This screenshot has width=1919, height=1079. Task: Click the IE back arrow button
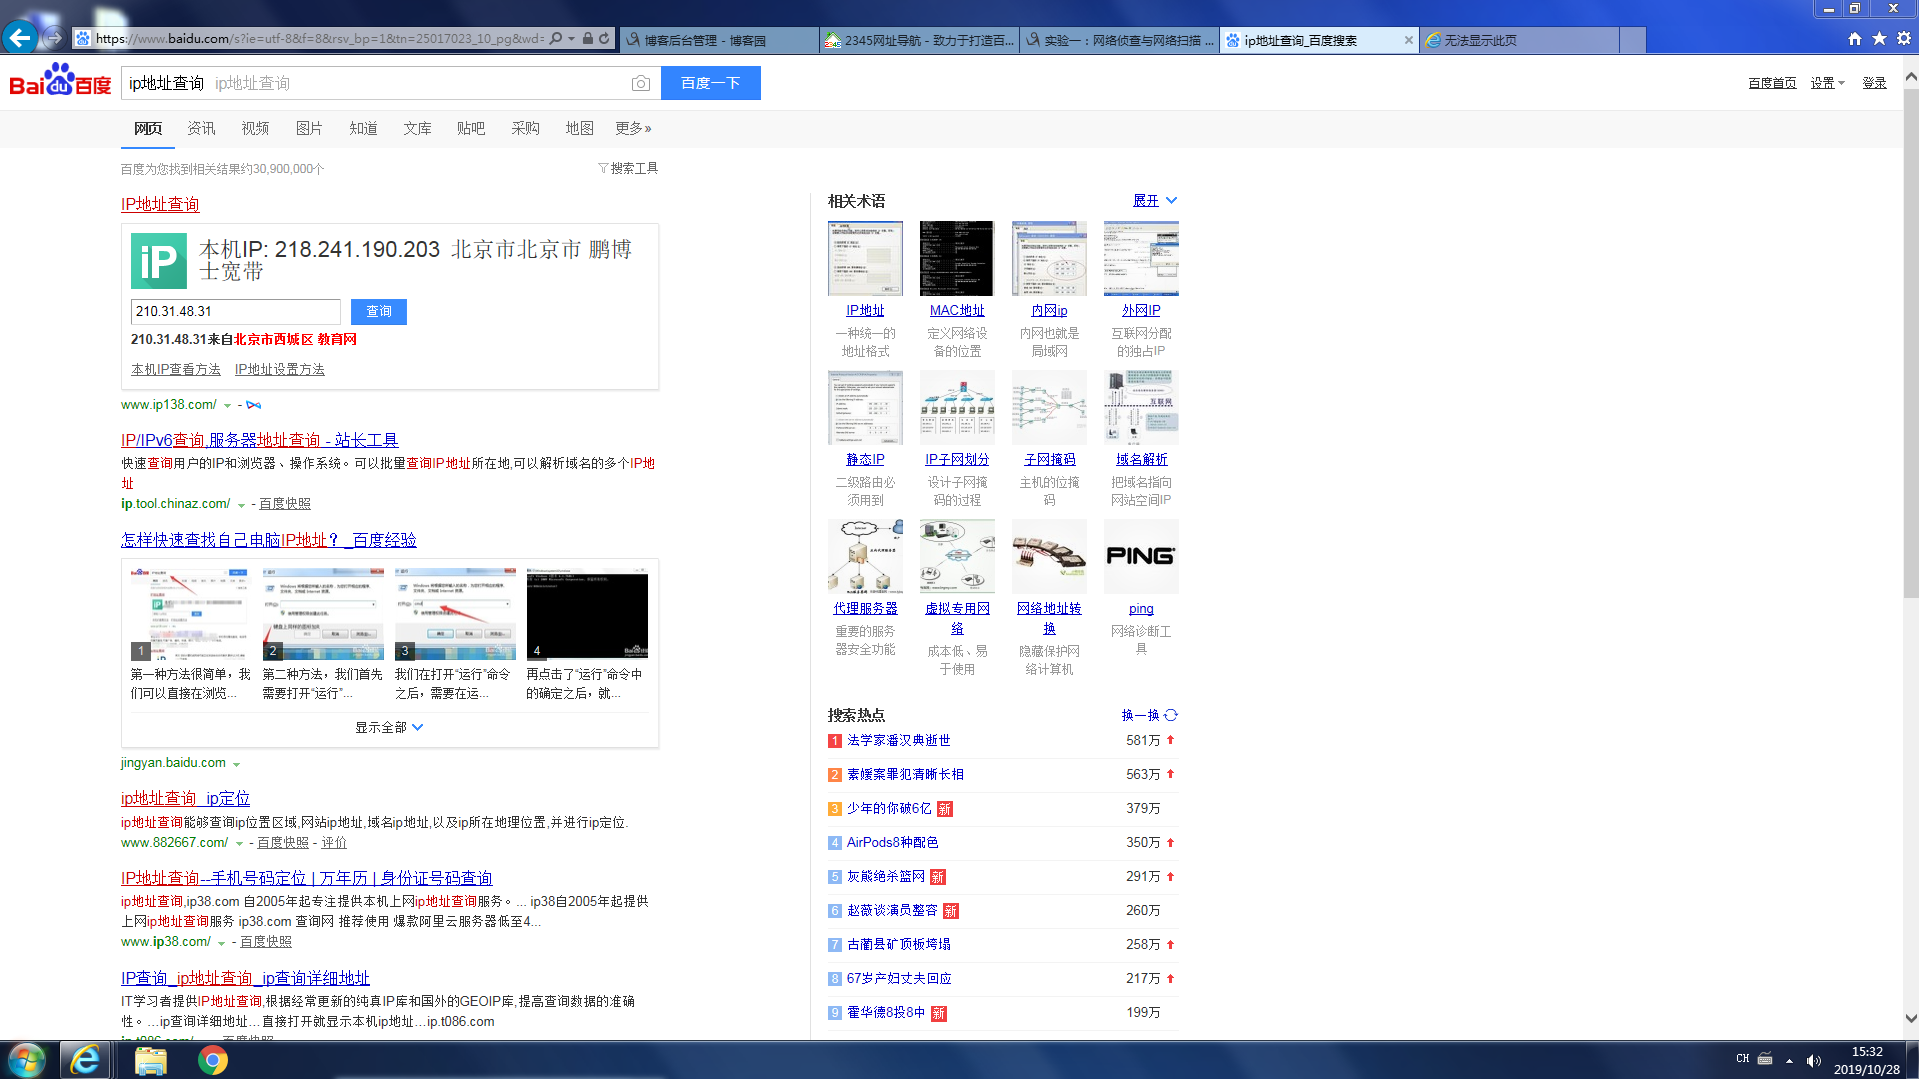20,38
